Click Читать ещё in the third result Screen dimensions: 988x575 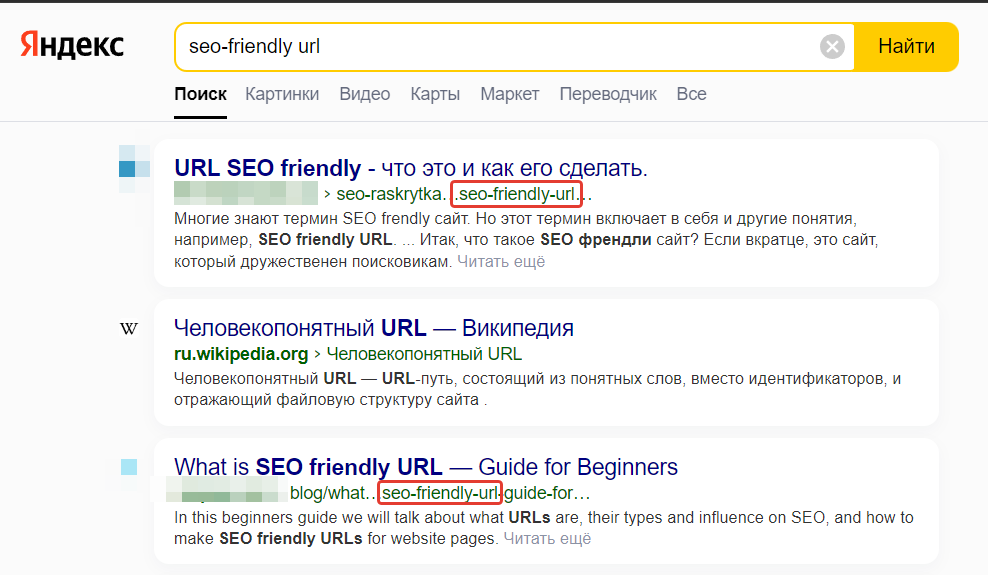click(x=547, y=538)
